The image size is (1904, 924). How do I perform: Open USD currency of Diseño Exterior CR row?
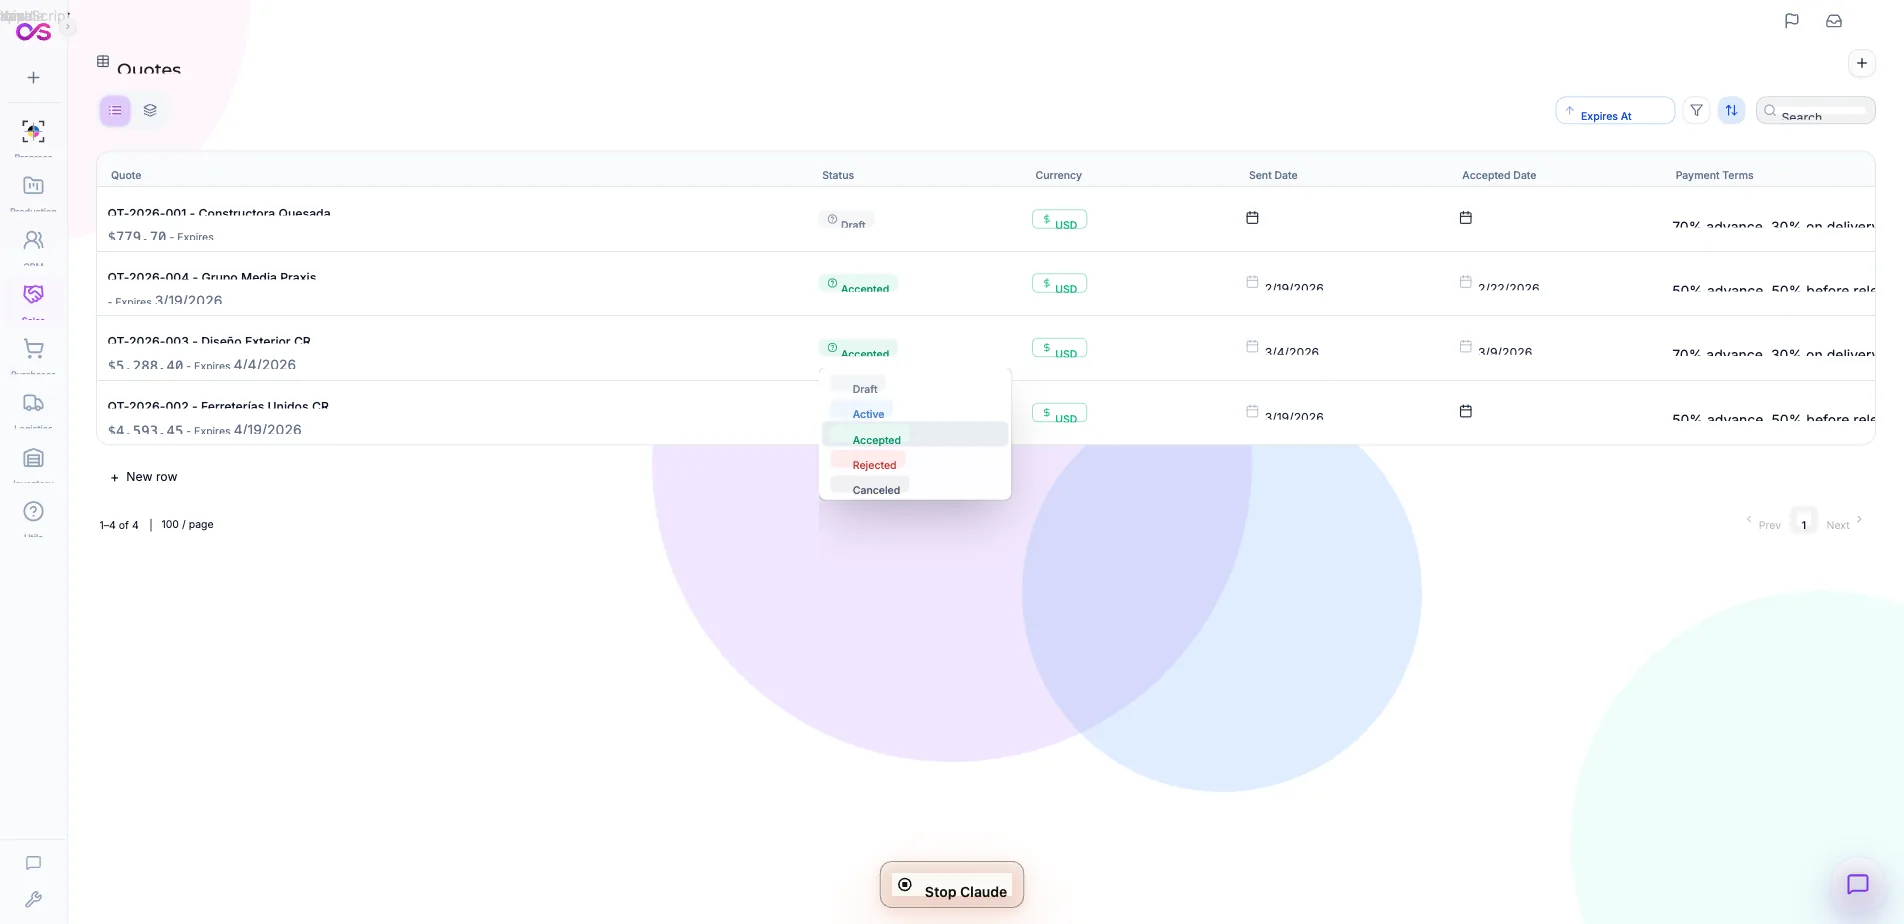click(x=1059, y=349)
